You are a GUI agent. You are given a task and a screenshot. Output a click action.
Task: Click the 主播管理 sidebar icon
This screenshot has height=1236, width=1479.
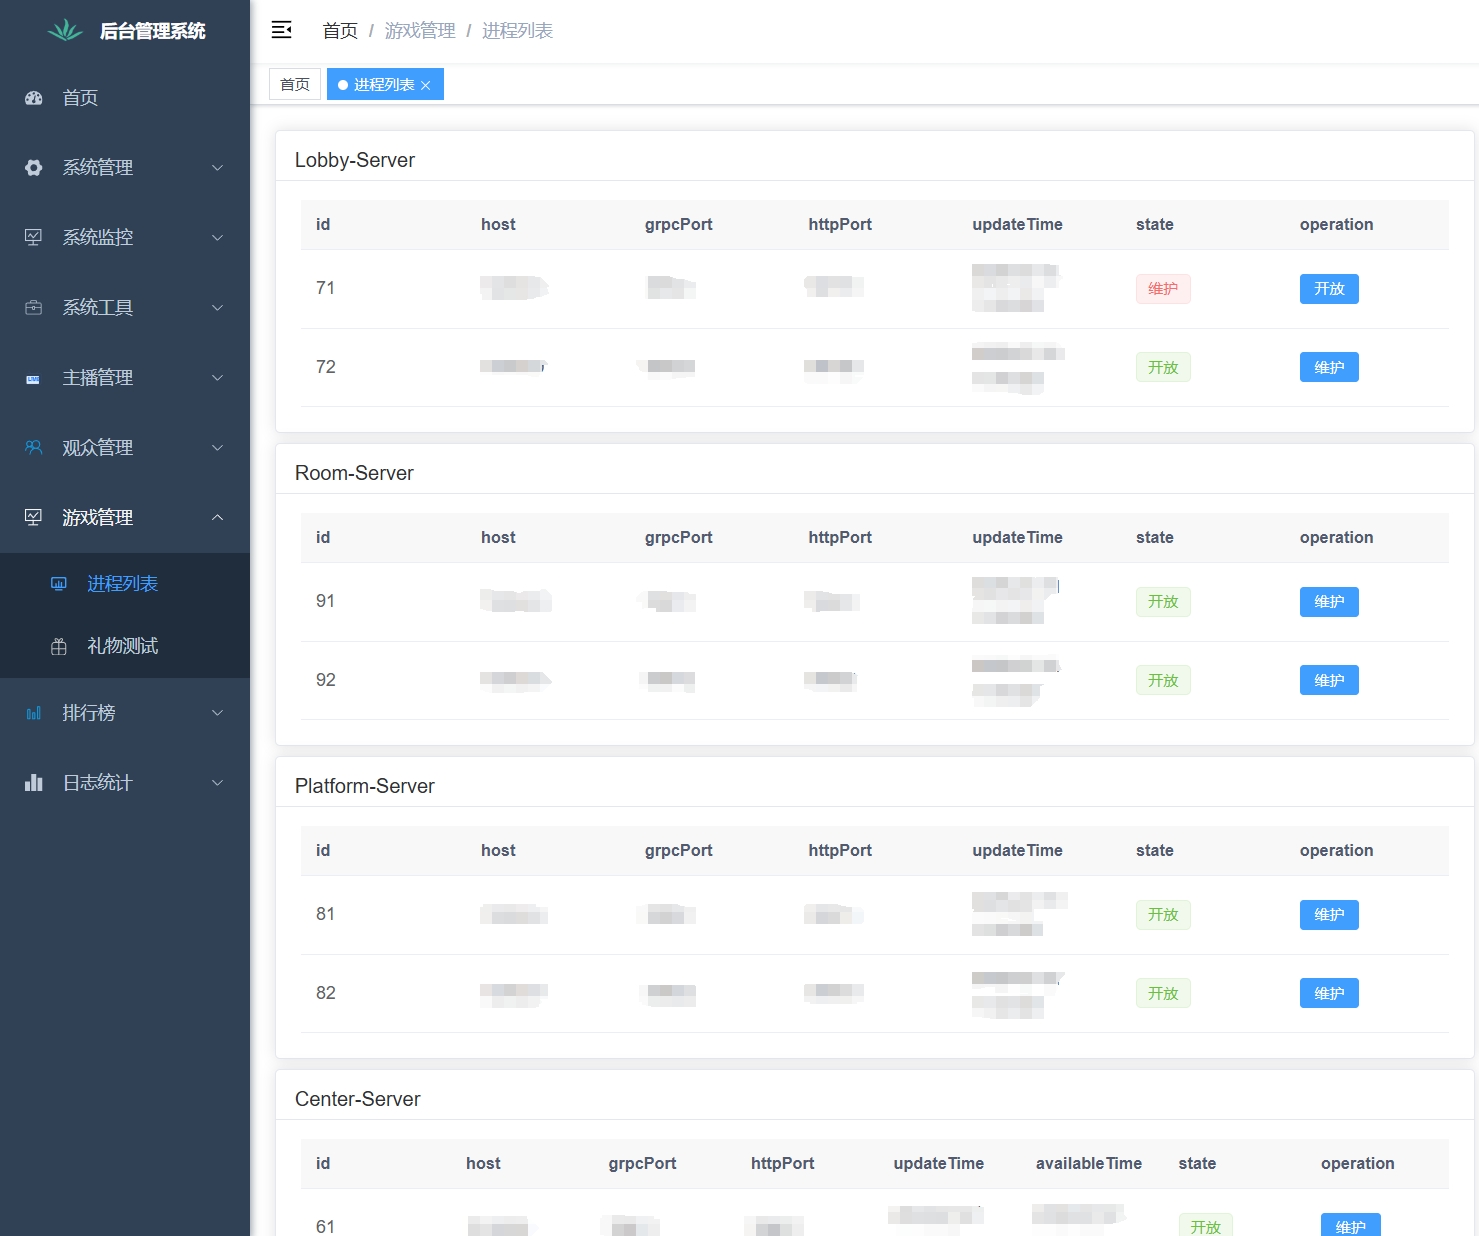pyautogui.click(x=34, y=378)
